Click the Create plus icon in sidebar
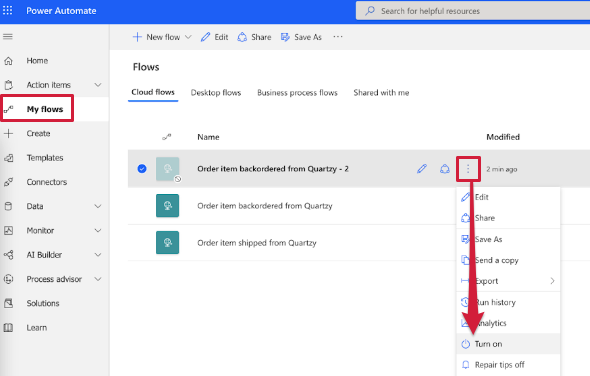Screen dimensions: 590x376 [x=8, y=133]
